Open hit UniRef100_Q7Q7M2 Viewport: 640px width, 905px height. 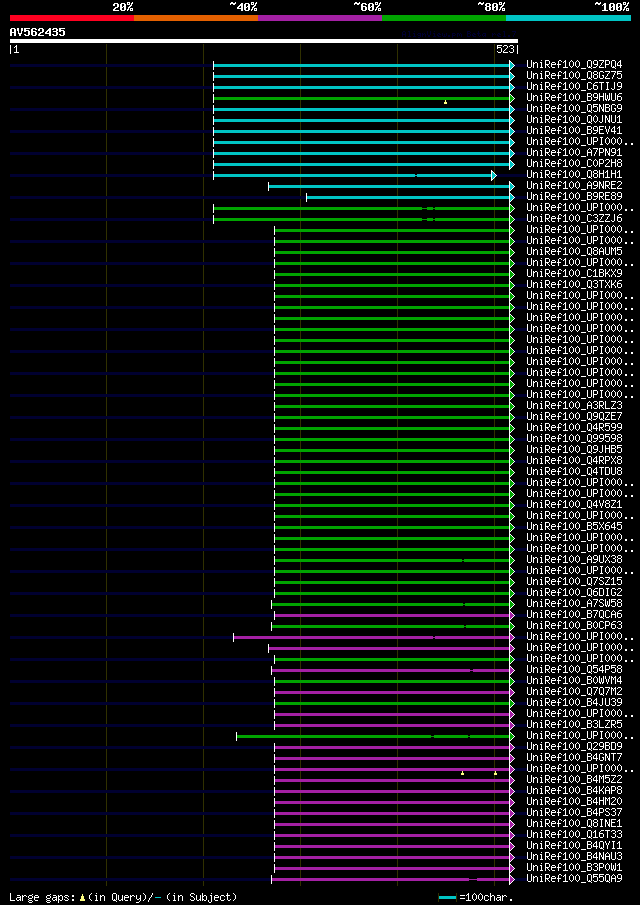[574, 692]
